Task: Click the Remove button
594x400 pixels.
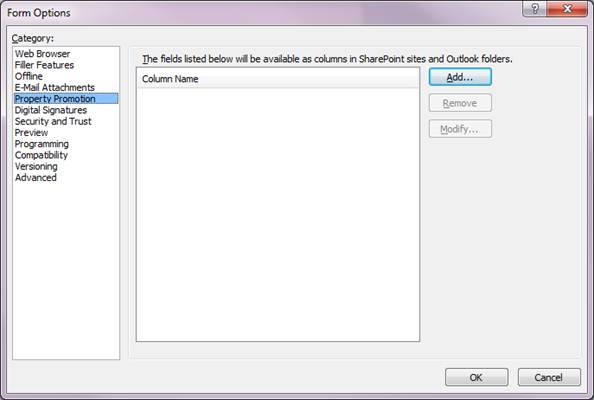Action: [x=460, y=103]
